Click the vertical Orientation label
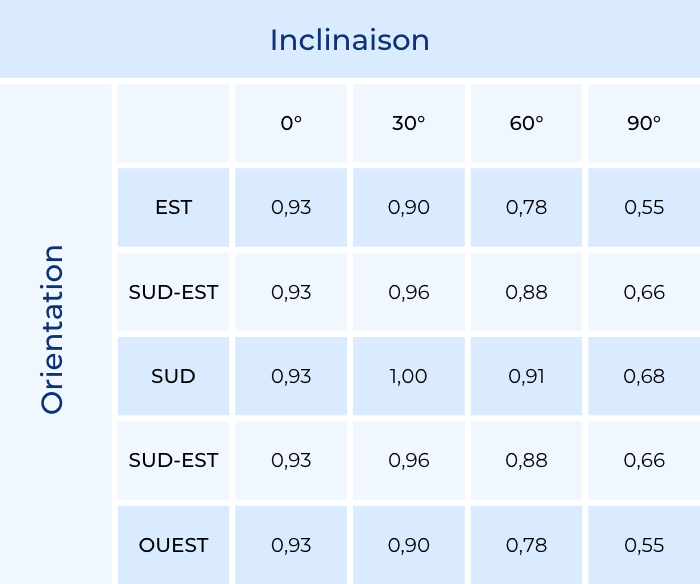The width and height of the screenshot is (700, 584). [52, 329]
